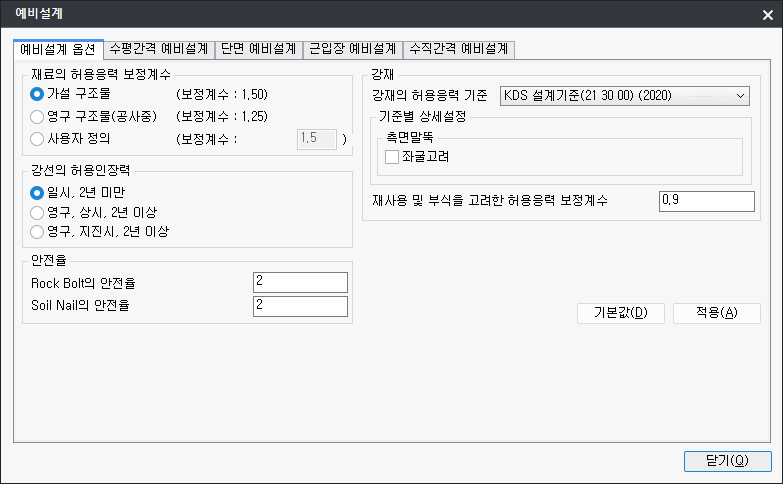This screenshot has height=484, width=783.
Task: Close the 예비설계 dialog with X
Action: click(x=767, y=13)
